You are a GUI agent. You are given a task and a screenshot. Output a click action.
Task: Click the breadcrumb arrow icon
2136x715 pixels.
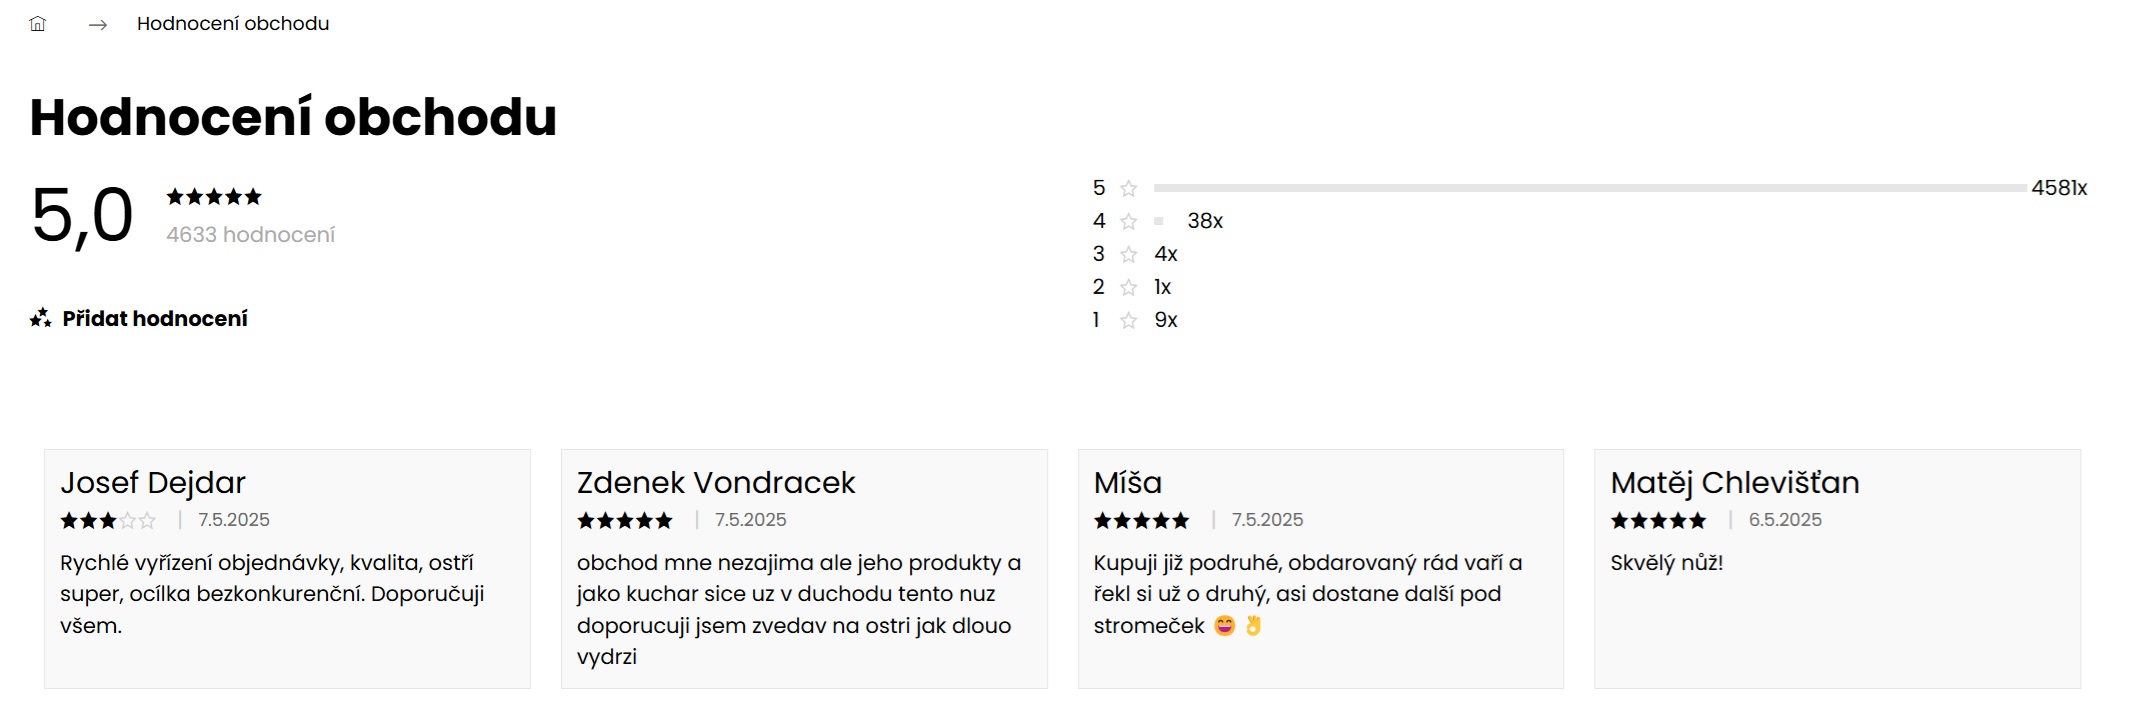(x=98, y=25)
